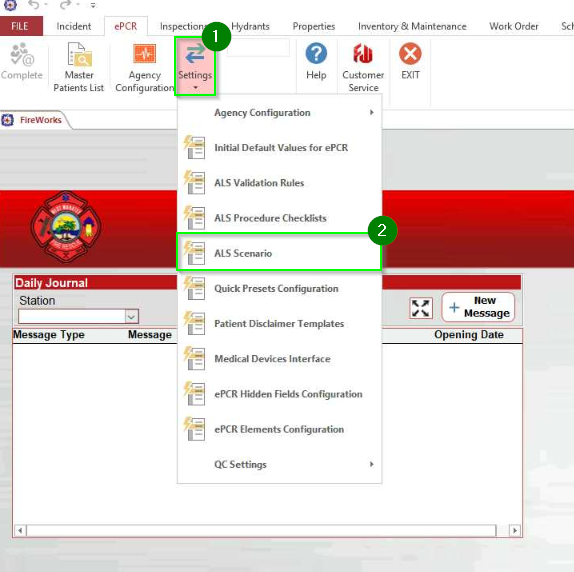Screen dimensions: 574x572
Task: Expand Agency Configuration submenu arrow
Action: click(372, 112)
